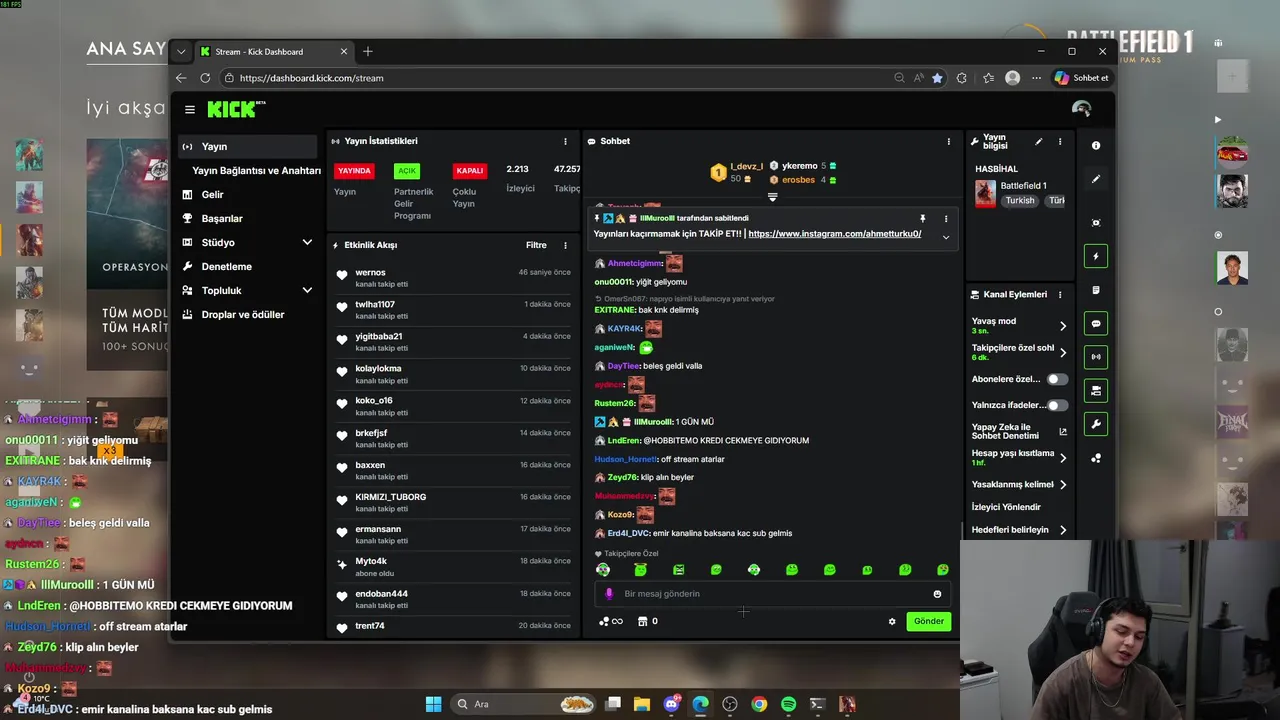Image resolution: width=1280 pixels, height=720 pixels.
Task: Open Yasaklanmış kelimeler arrow
Action: (x=1062, y=485)
